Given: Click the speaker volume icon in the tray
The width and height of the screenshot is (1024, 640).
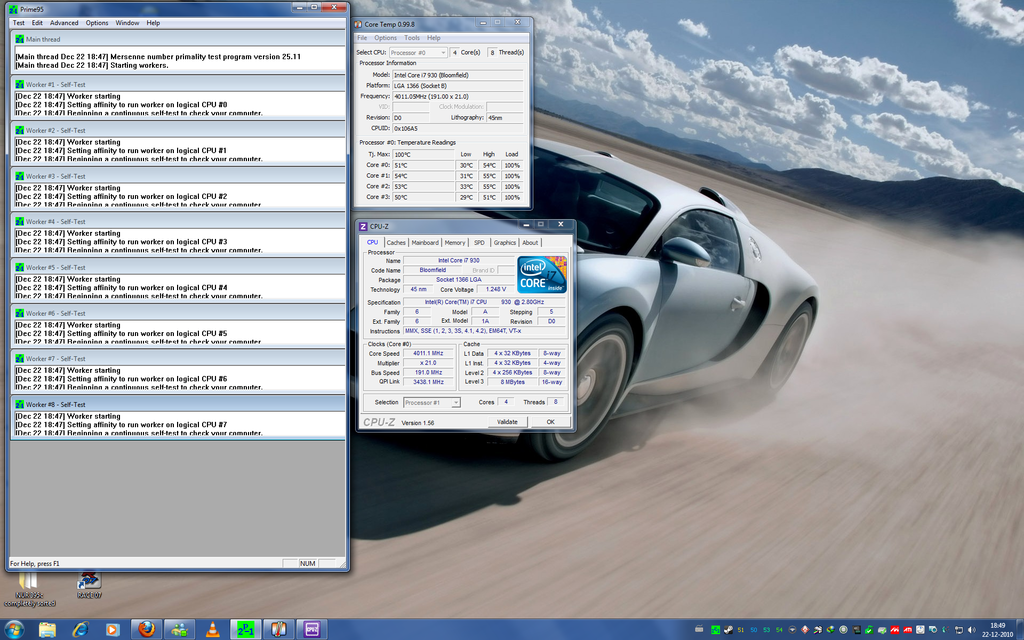Looking at the screenshot, I should pos(971,630).
